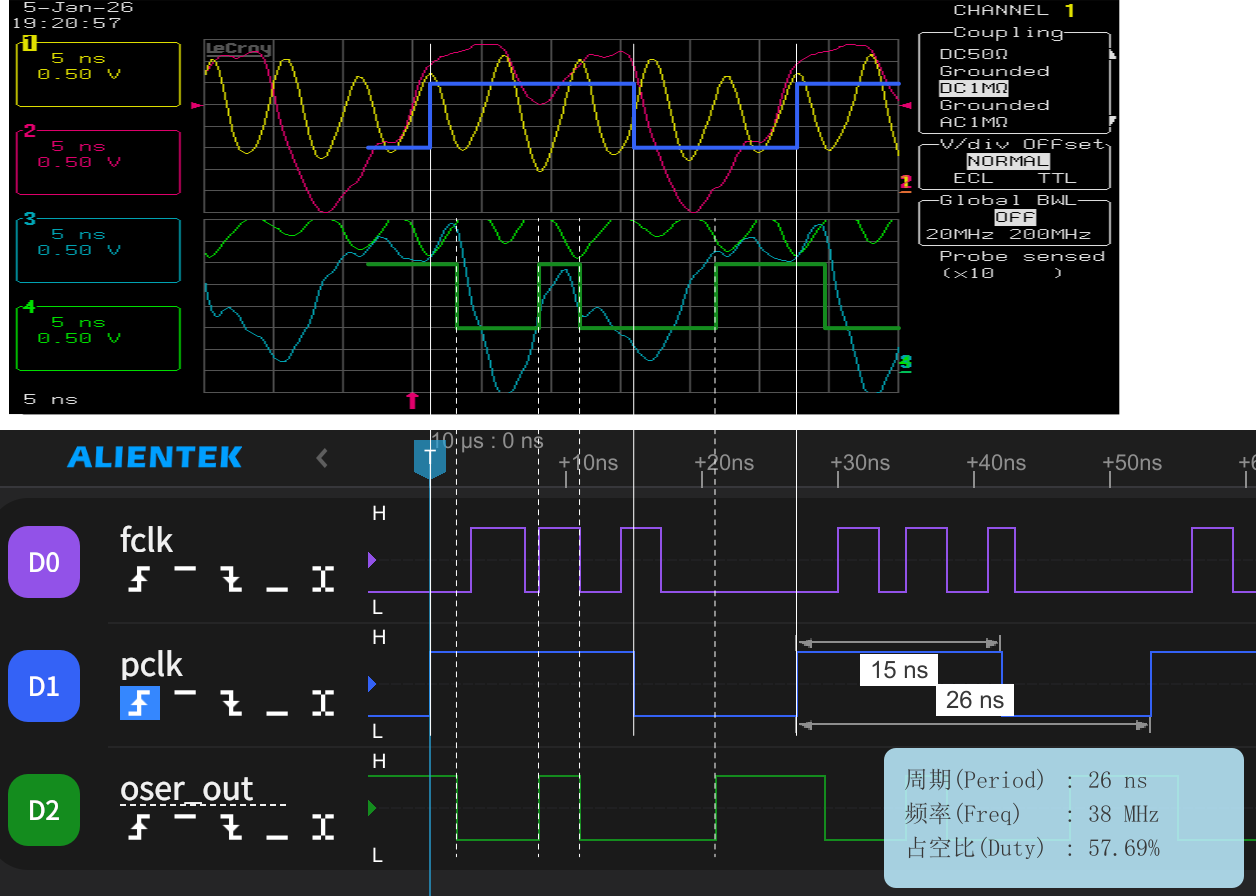Collapse panel with the left chevron
Image resolution: width=1256 pixels, height=896 pixels.
pos(322,458)
